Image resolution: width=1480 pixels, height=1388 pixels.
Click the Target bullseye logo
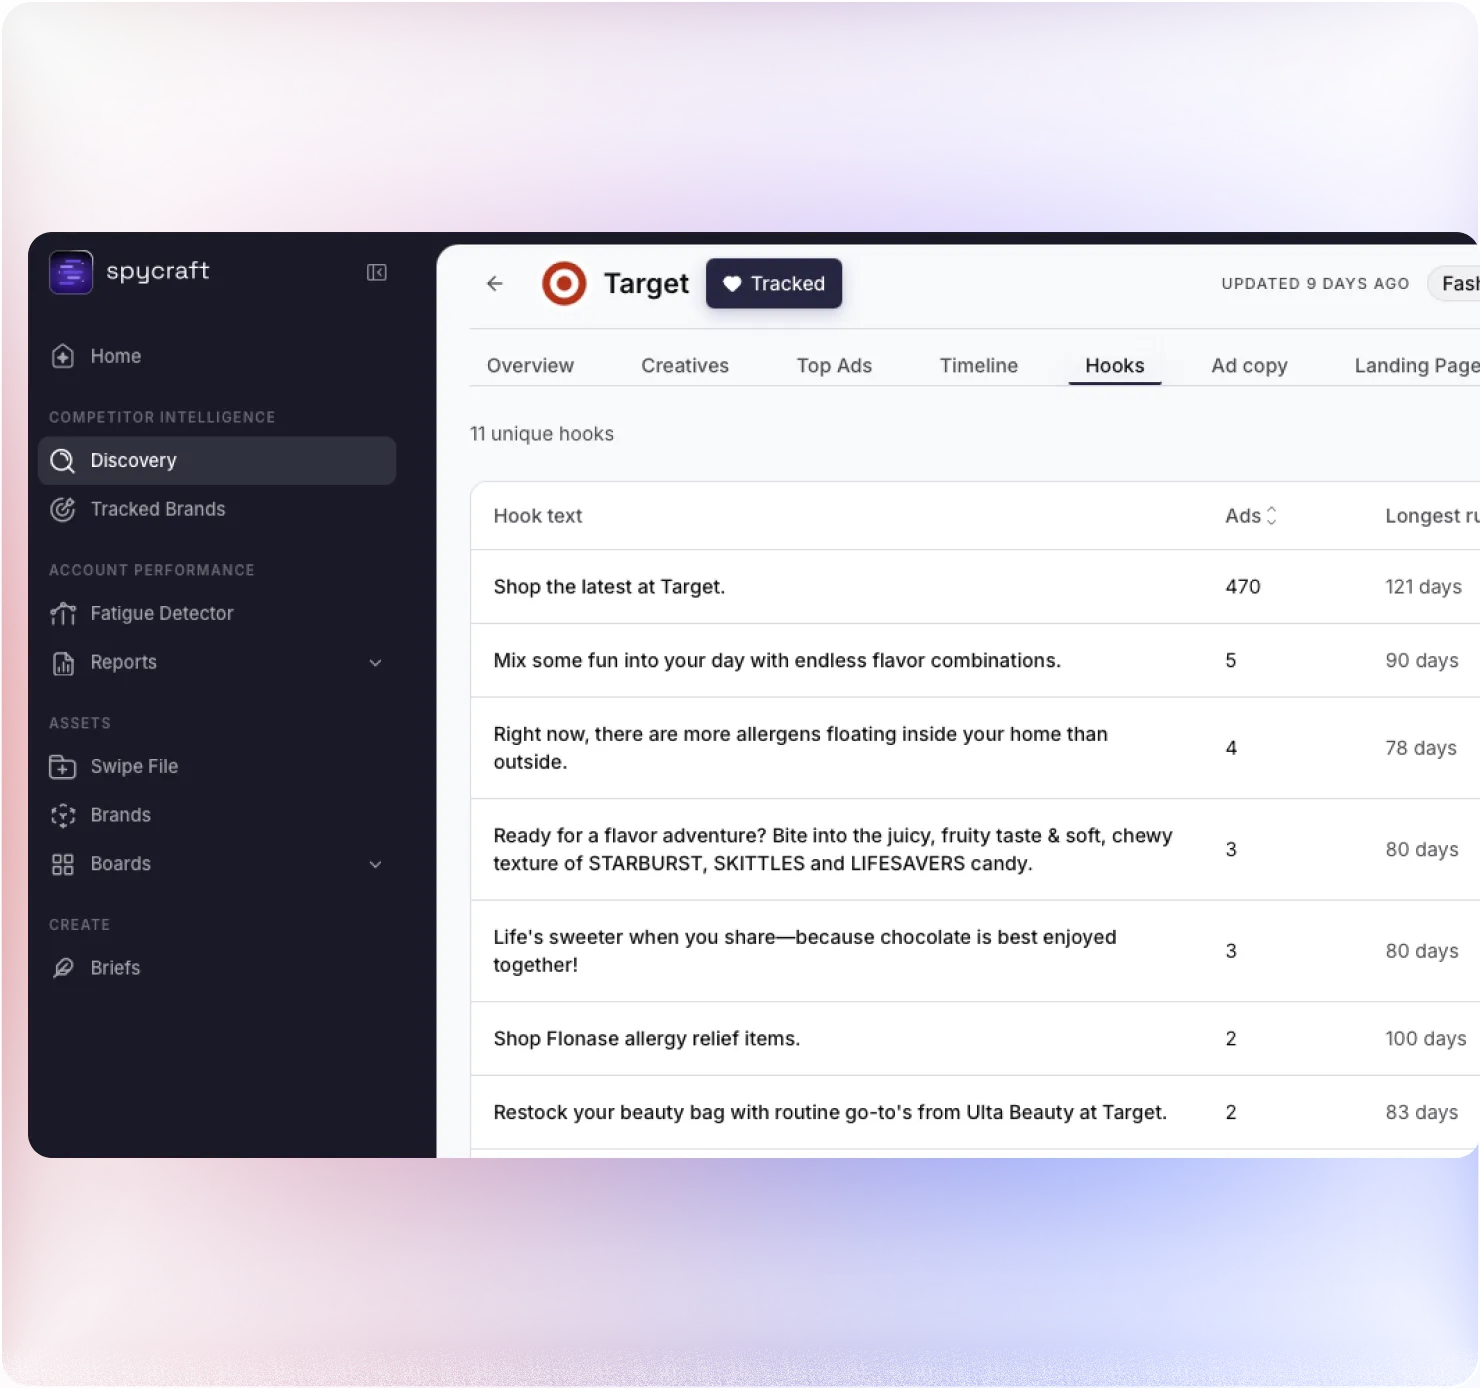coord(564,284)
